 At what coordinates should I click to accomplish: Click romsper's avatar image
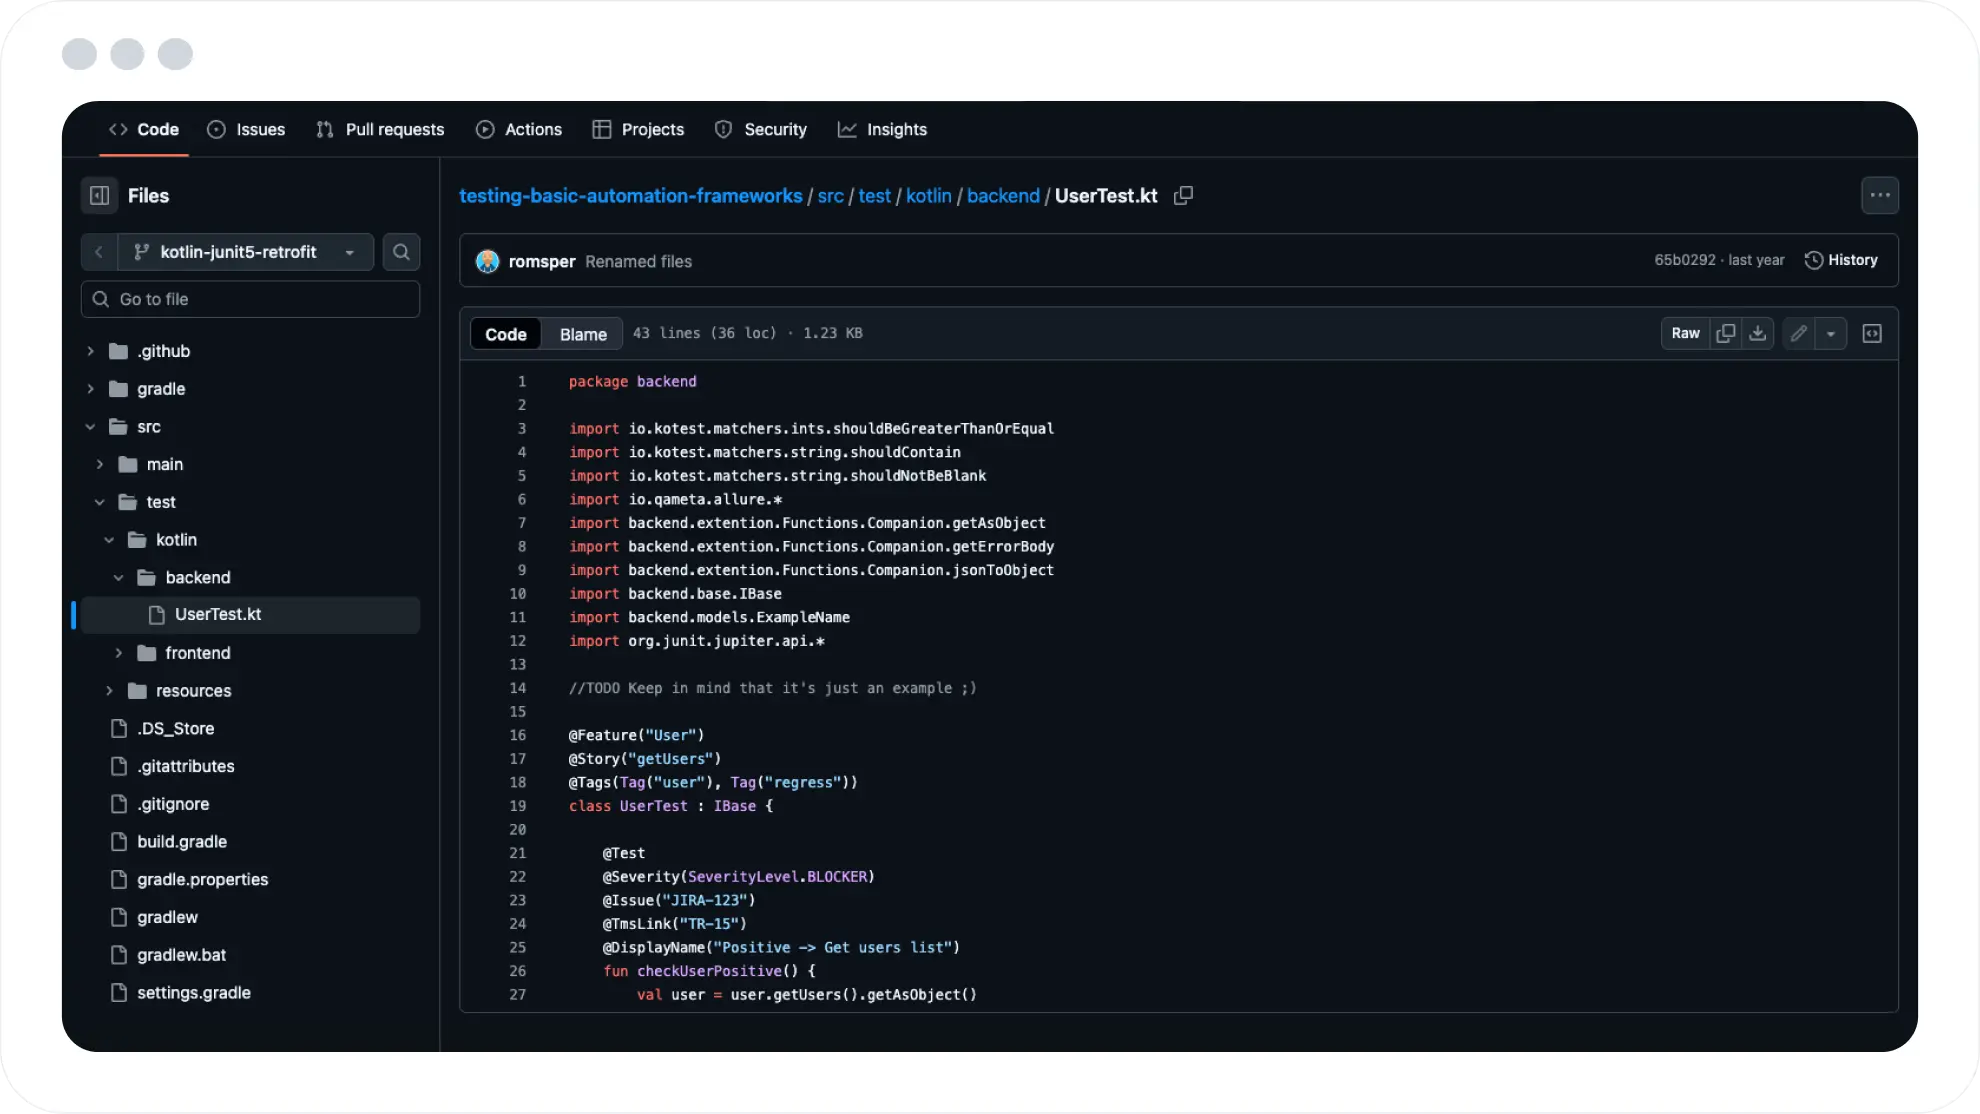click(487, 262)
